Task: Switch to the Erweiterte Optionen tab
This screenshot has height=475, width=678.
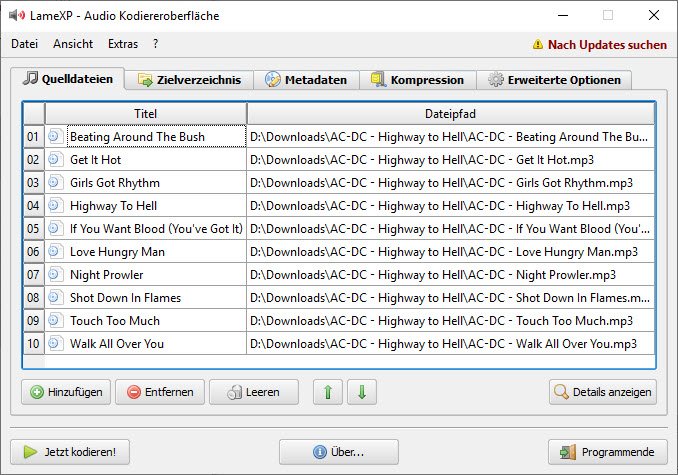Action: click(x=554, y=80)
